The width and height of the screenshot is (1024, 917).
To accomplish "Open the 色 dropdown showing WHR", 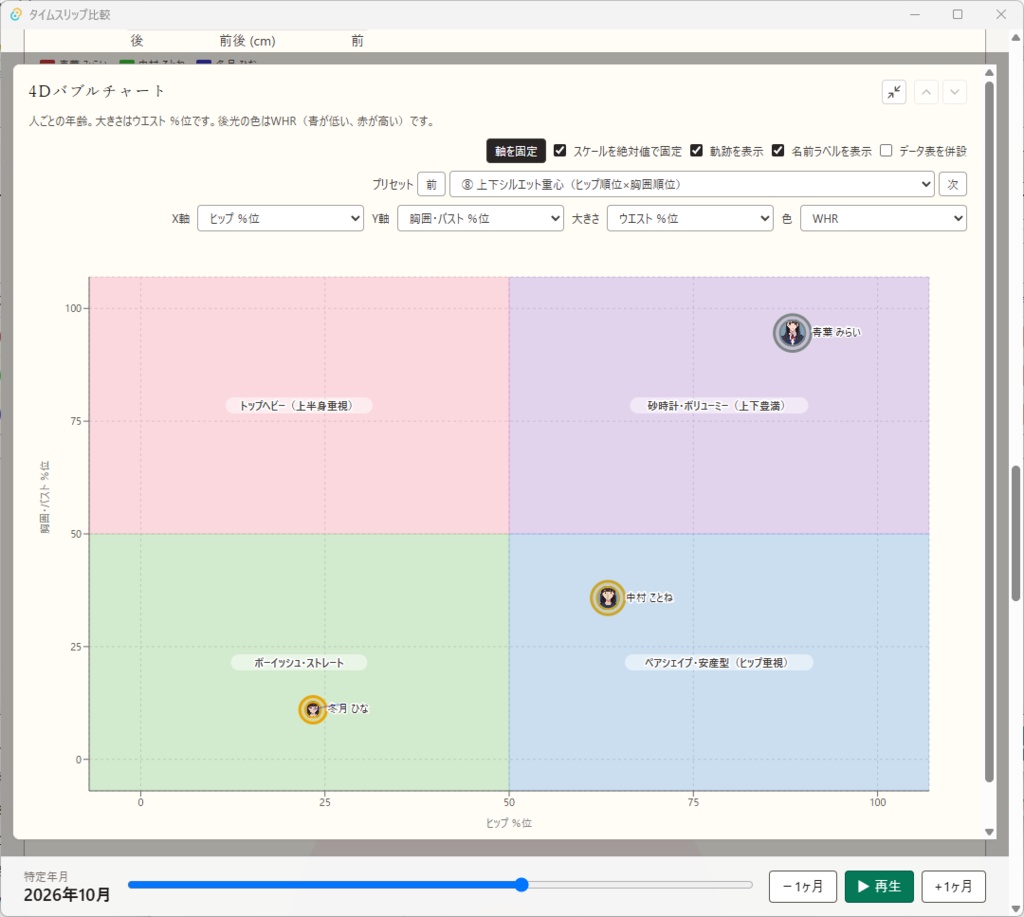I will [x=884, y=218].
